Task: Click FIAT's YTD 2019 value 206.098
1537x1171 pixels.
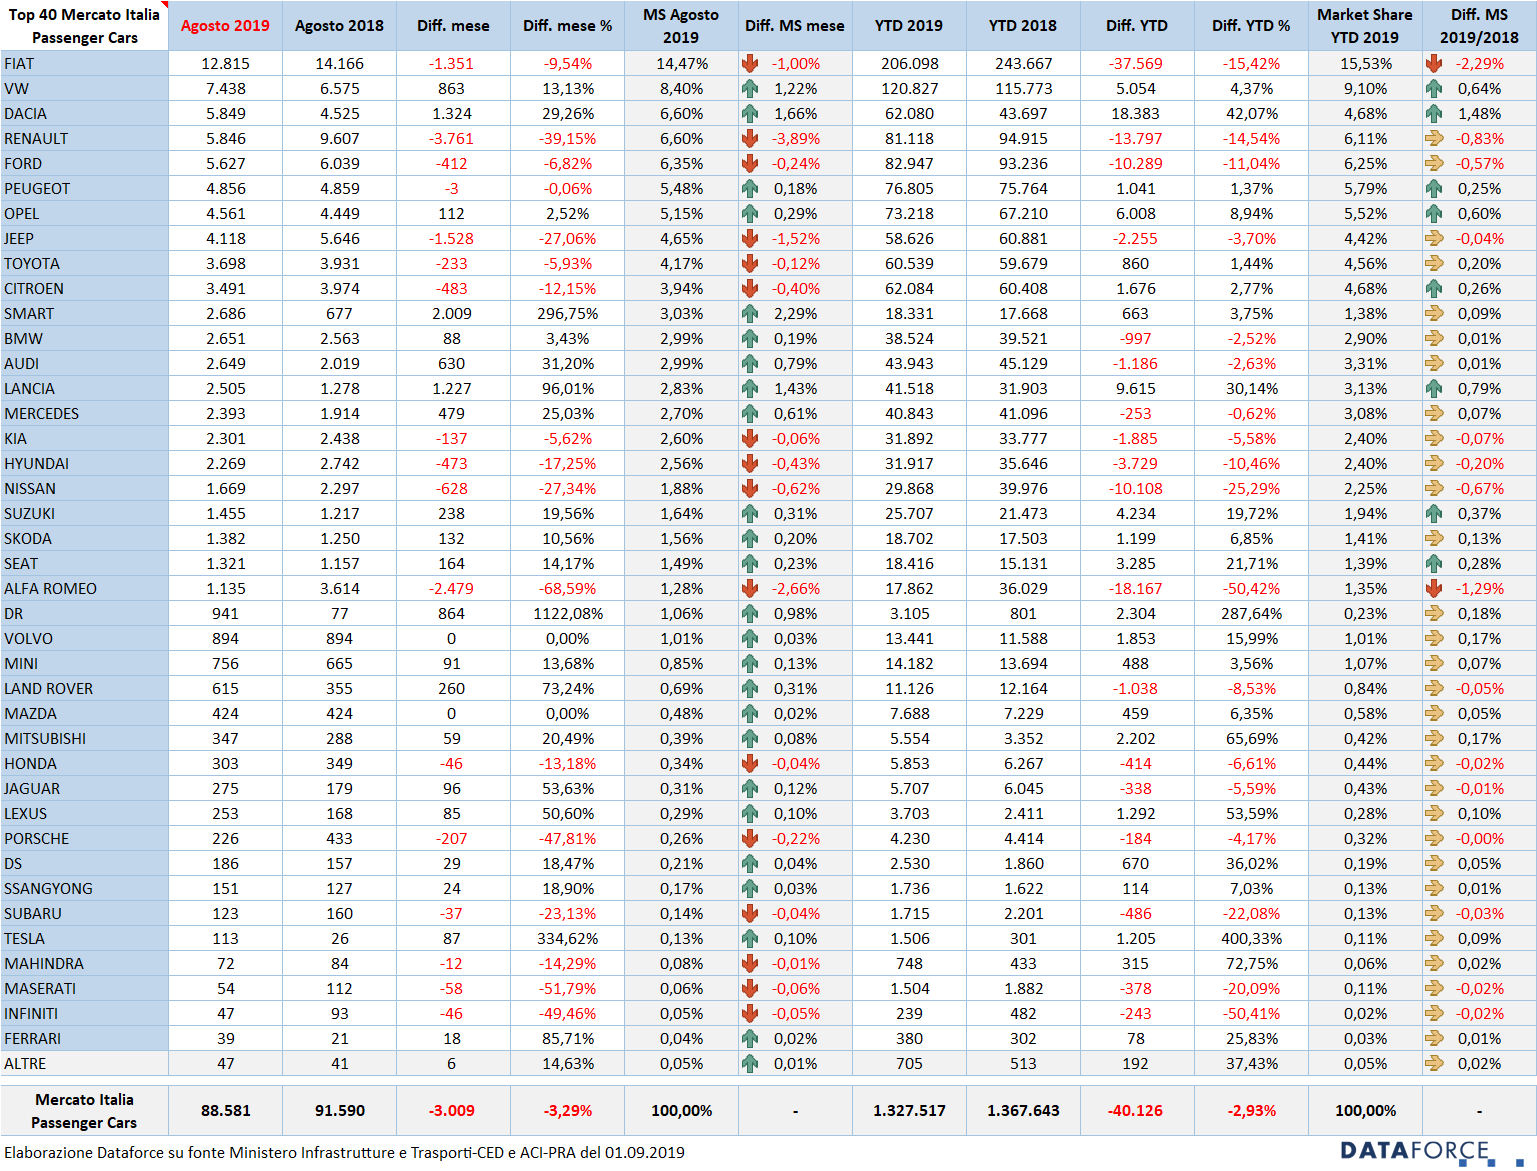Action: click(909, 63)
